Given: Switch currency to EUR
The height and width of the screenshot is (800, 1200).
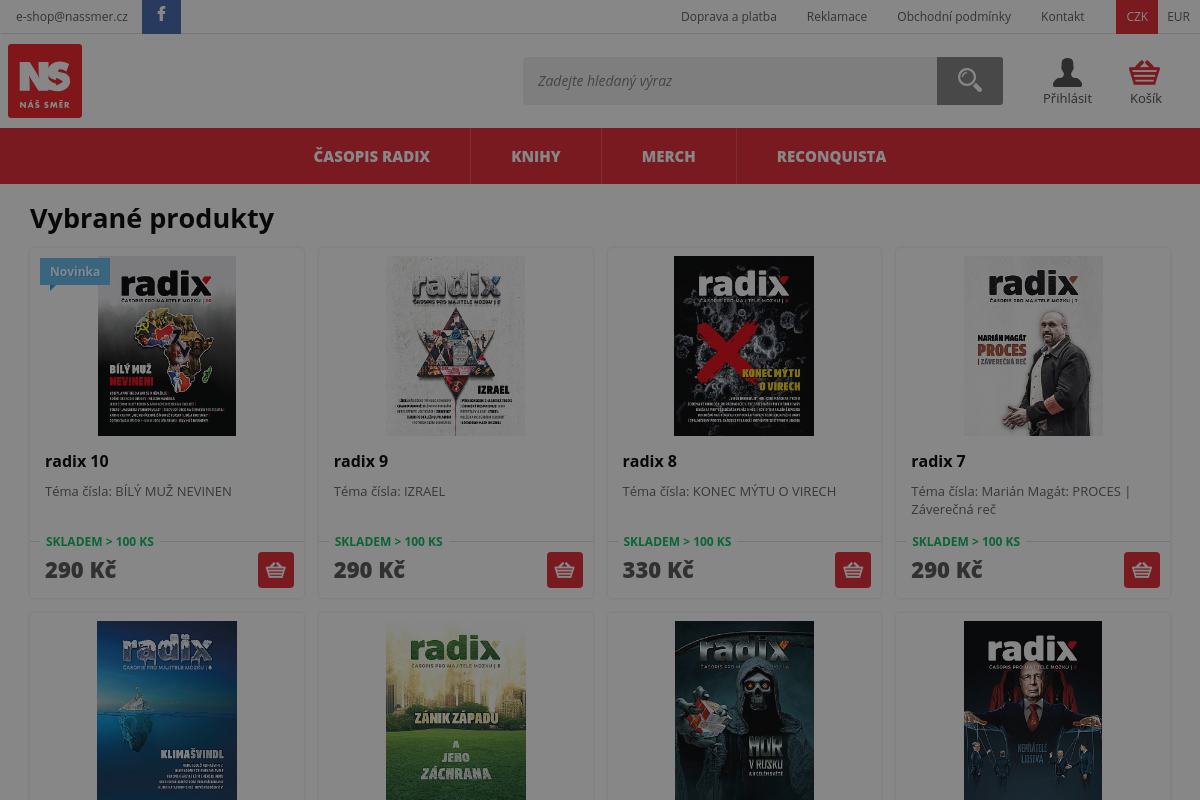Looking at the screenshot, I should click(1178, 17).
